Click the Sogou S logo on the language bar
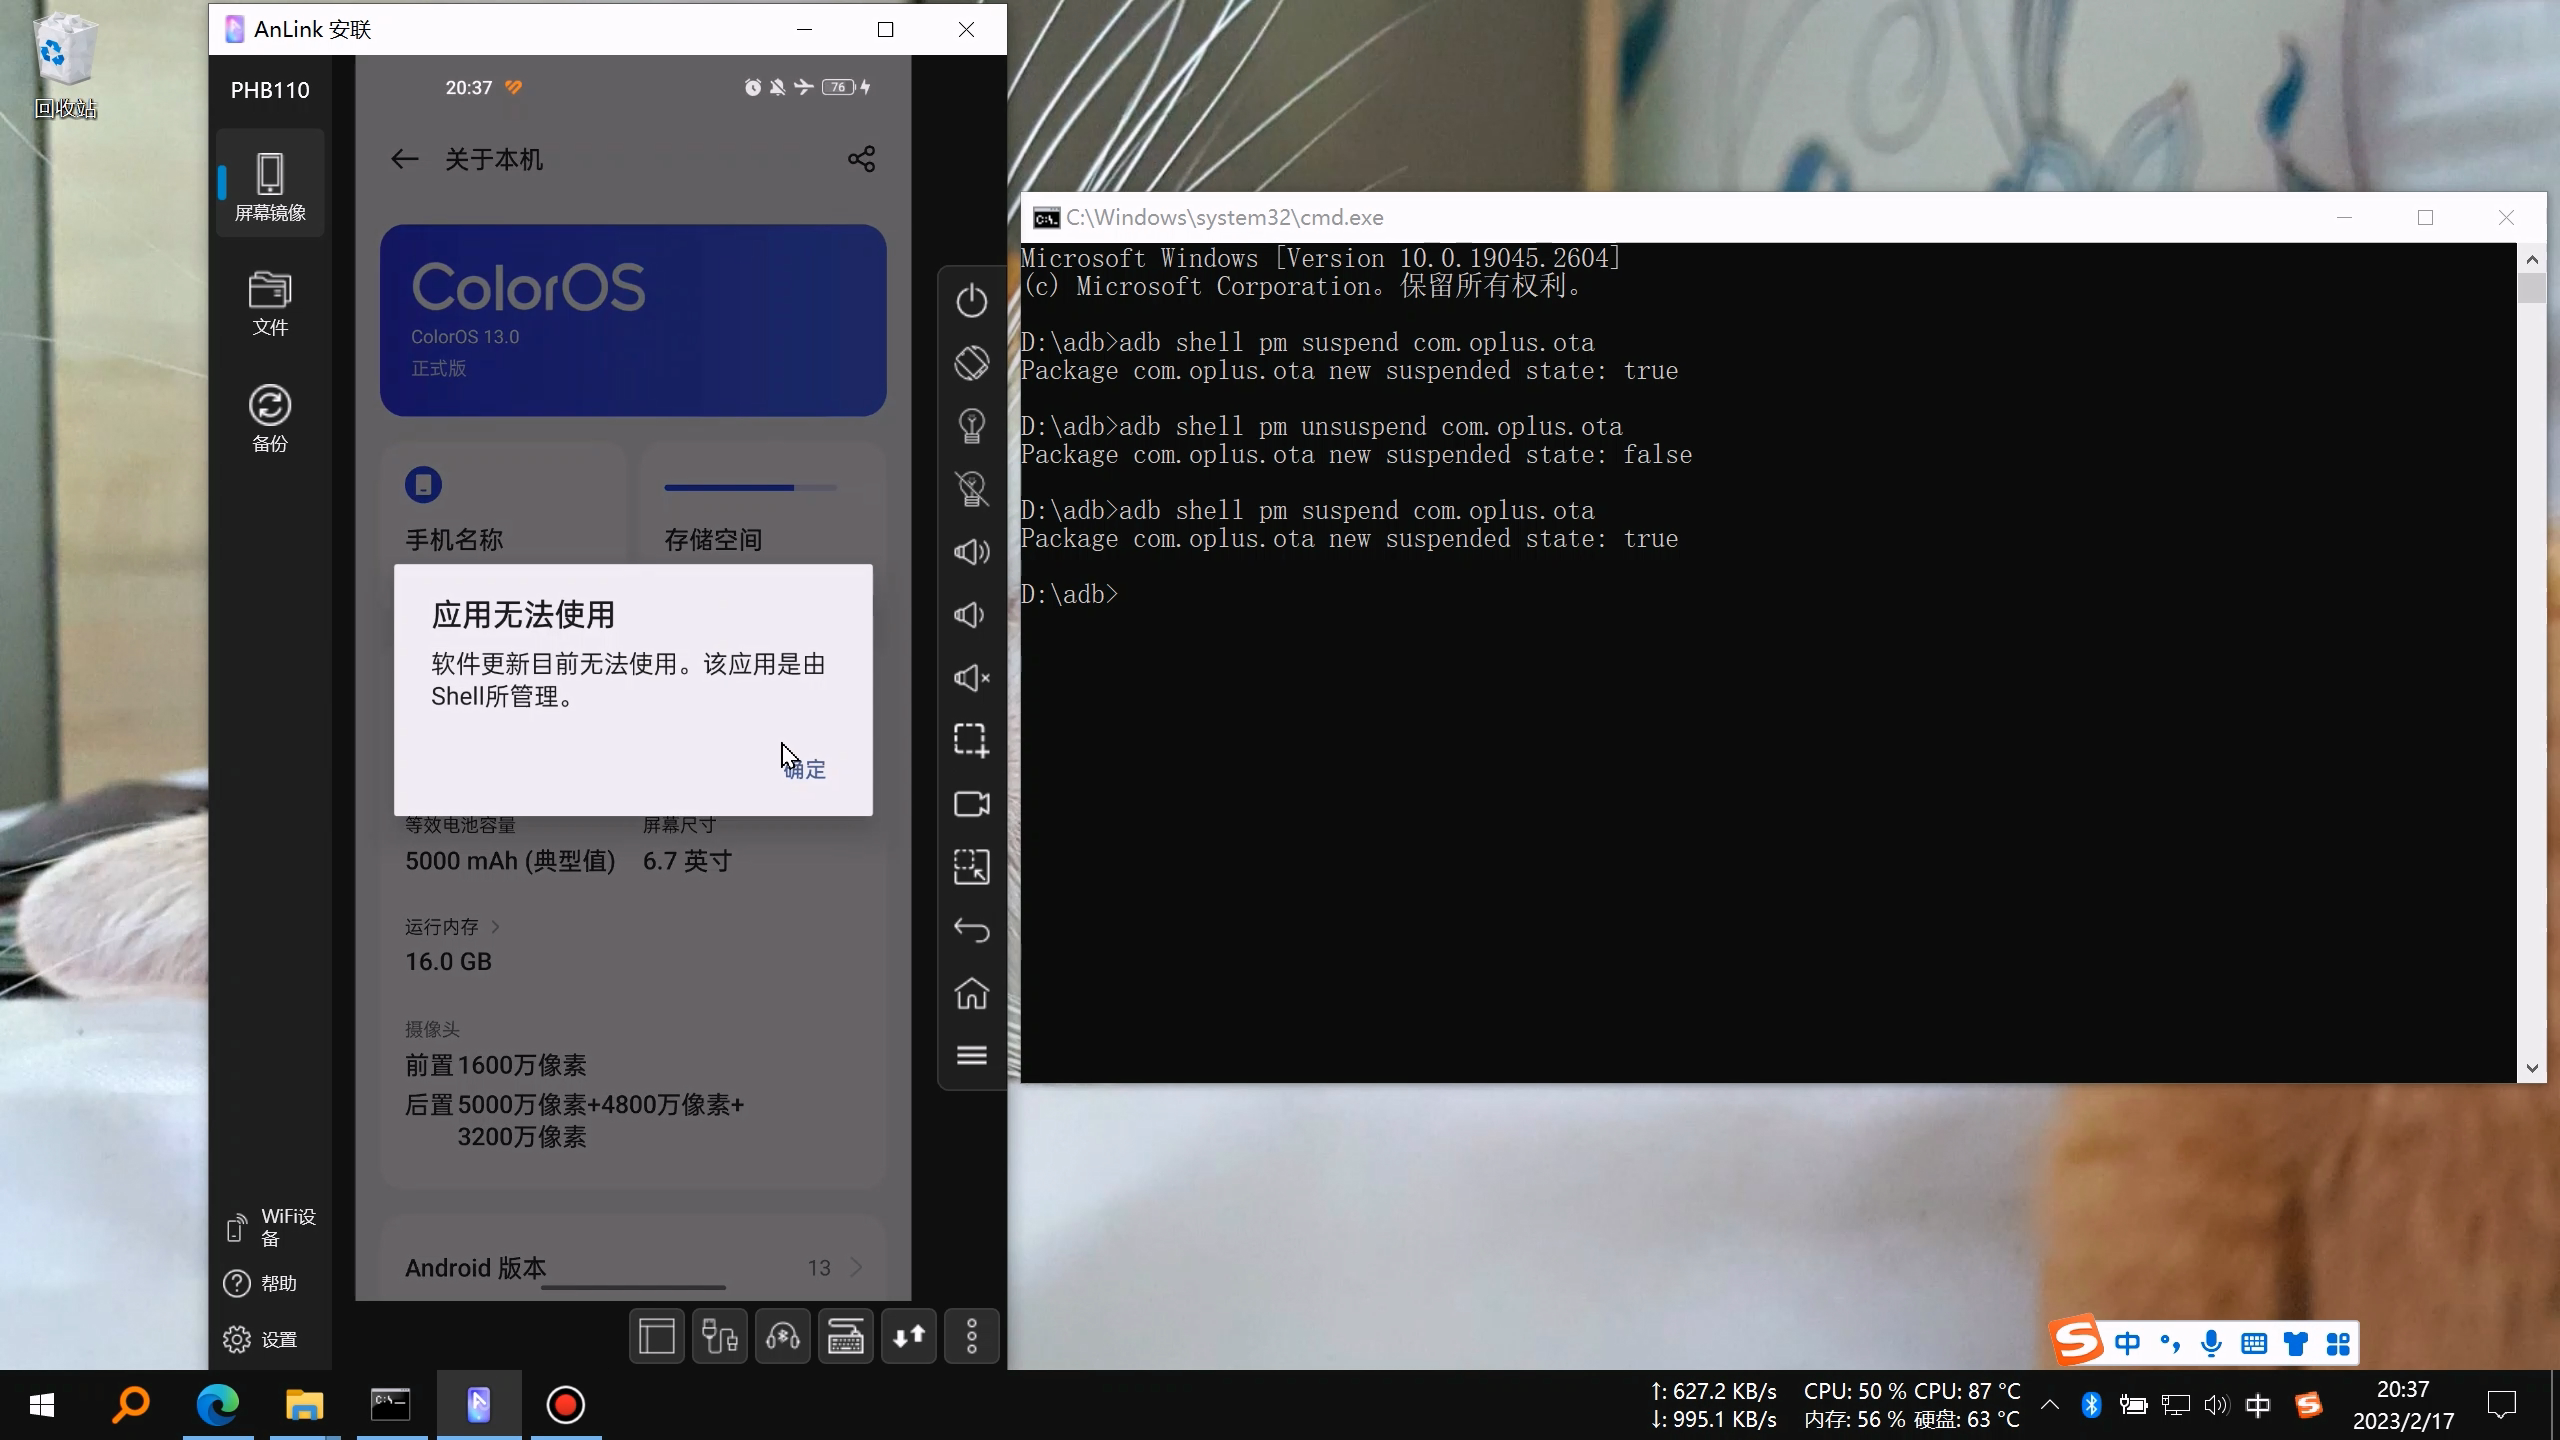 click(x=2077, y=1340)
